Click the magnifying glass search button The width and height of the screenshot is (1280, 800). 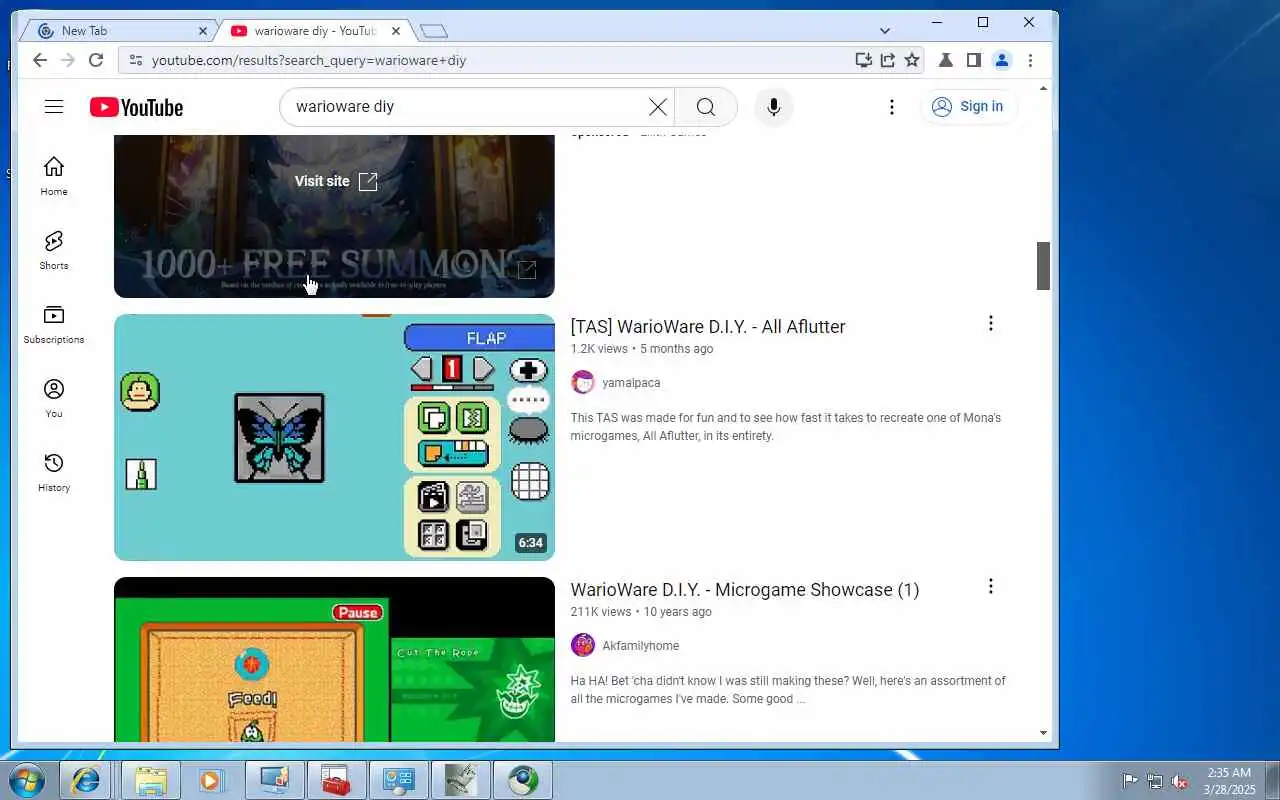(x=706, y=107)
